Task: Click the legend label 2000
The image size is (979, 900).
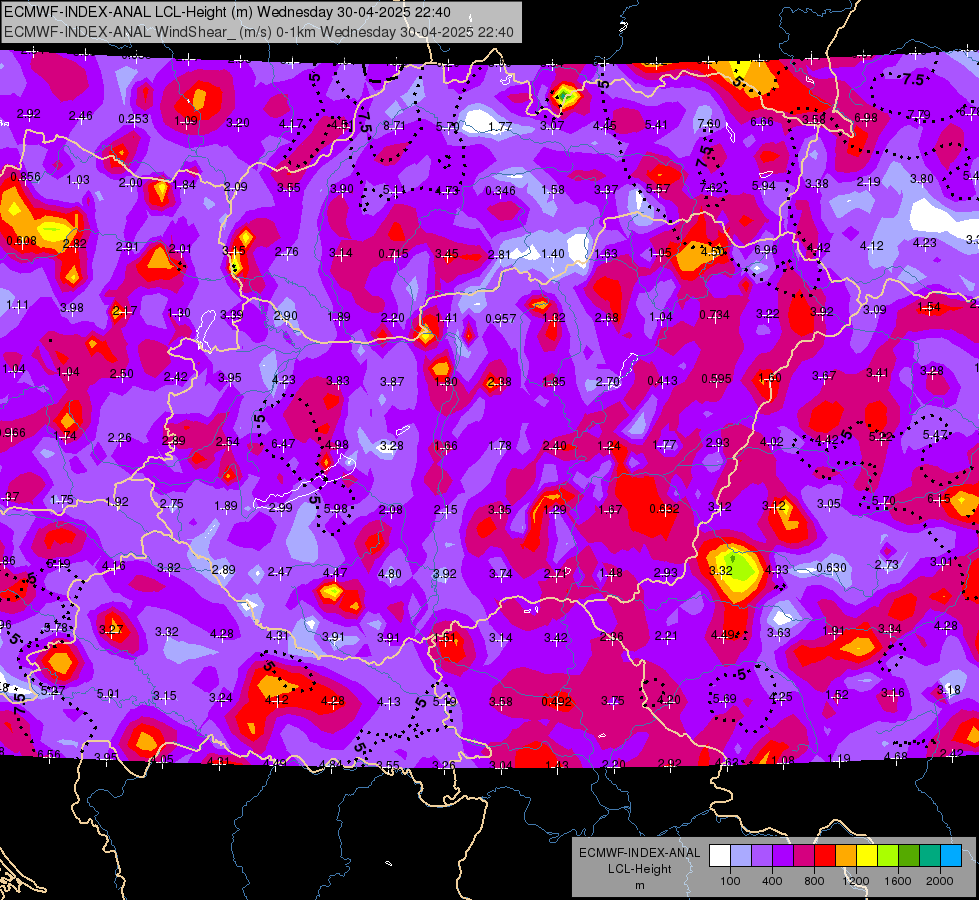Action: coord(940,881)
